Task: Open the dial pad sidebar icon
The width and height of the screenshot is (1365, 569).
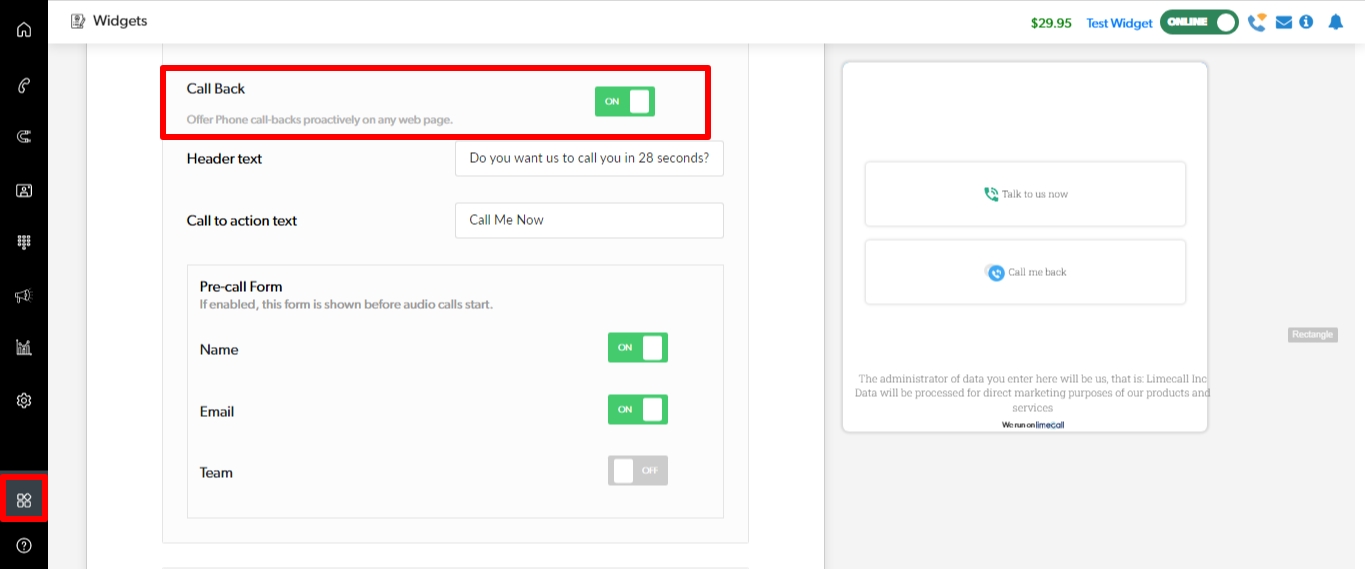Action: pos(24,242)
